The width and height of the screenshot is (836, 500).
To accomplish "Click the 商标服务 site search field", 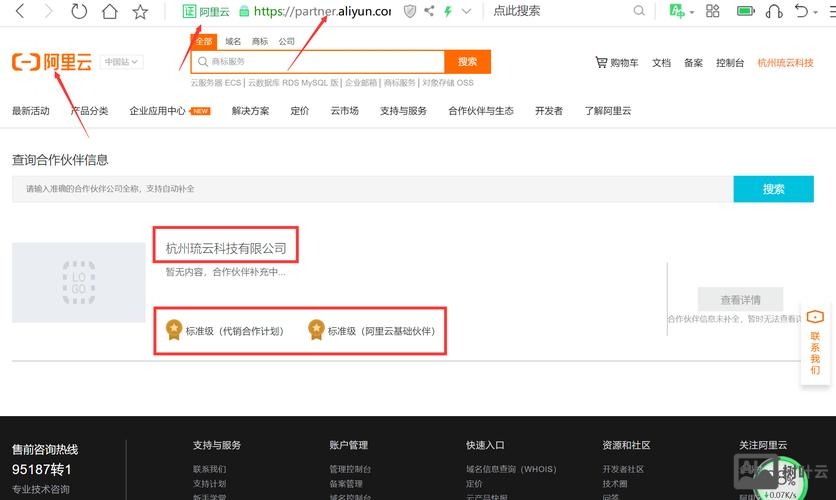I will point(318,62).
